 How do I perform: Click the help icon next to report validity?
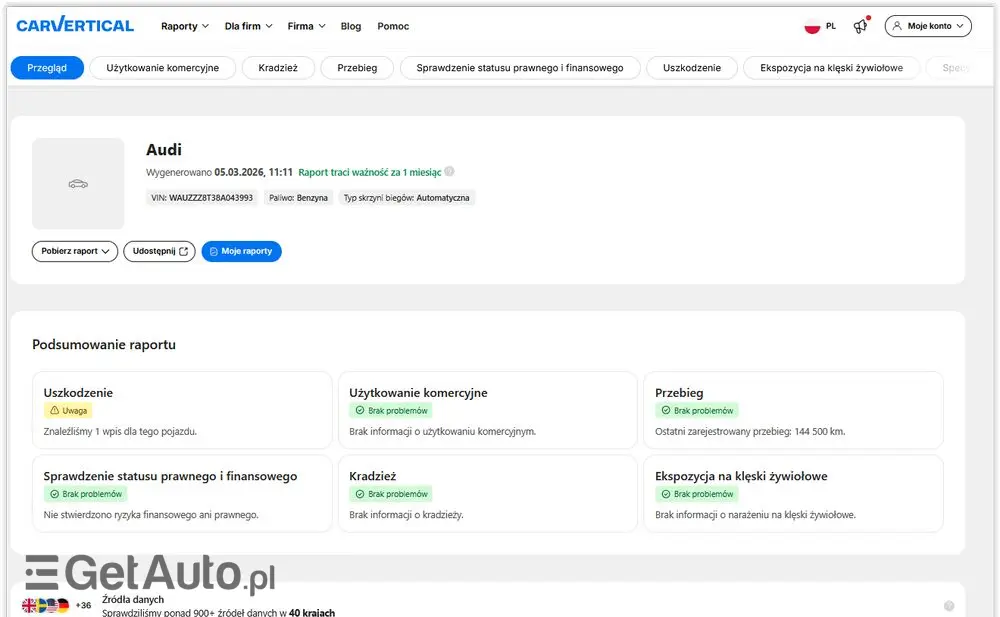click(450, 172)
